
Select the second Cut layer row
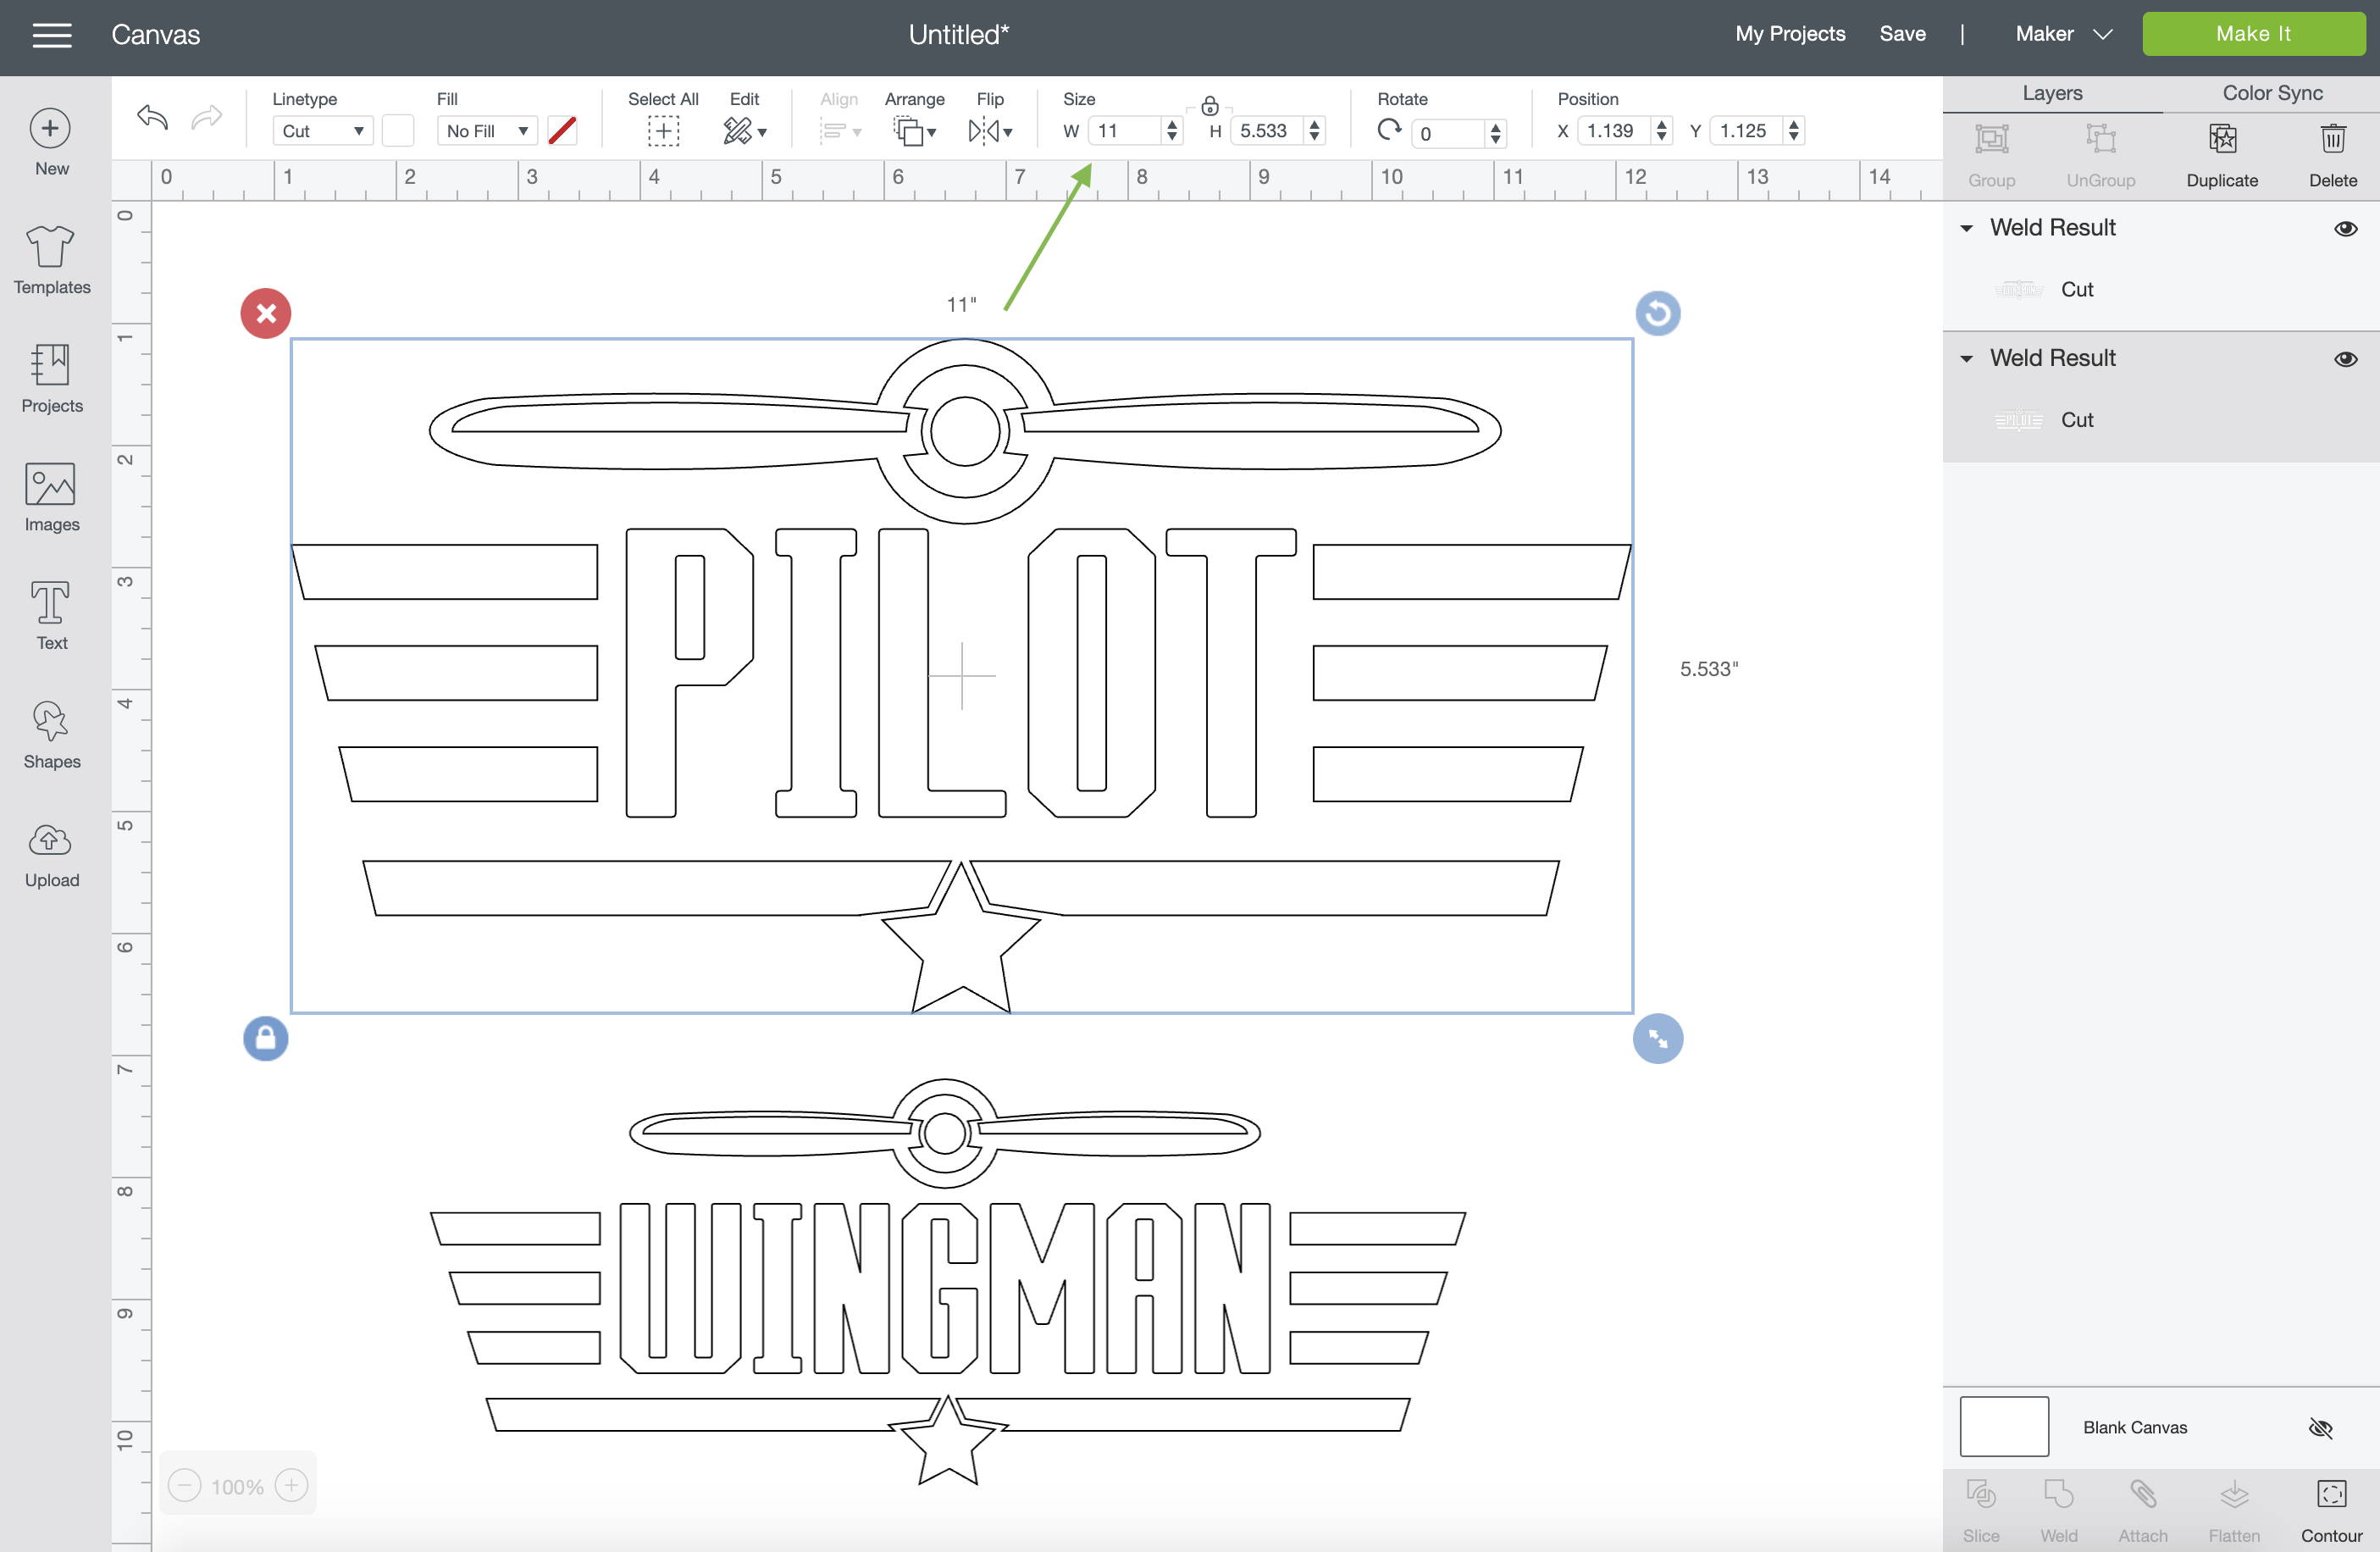tap(2160, 421)
